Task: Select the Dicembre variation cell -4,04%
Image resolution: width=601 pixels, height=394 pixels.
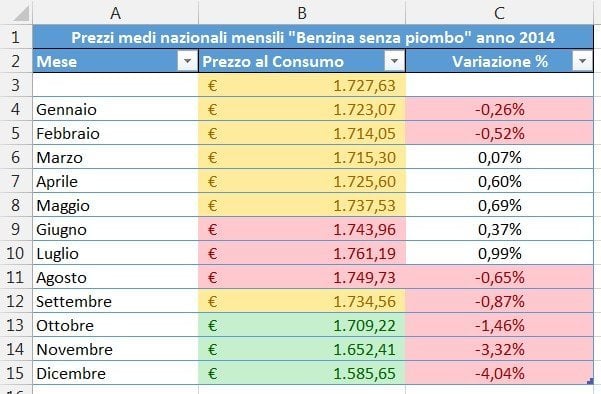Action: [x=499, y=373]
